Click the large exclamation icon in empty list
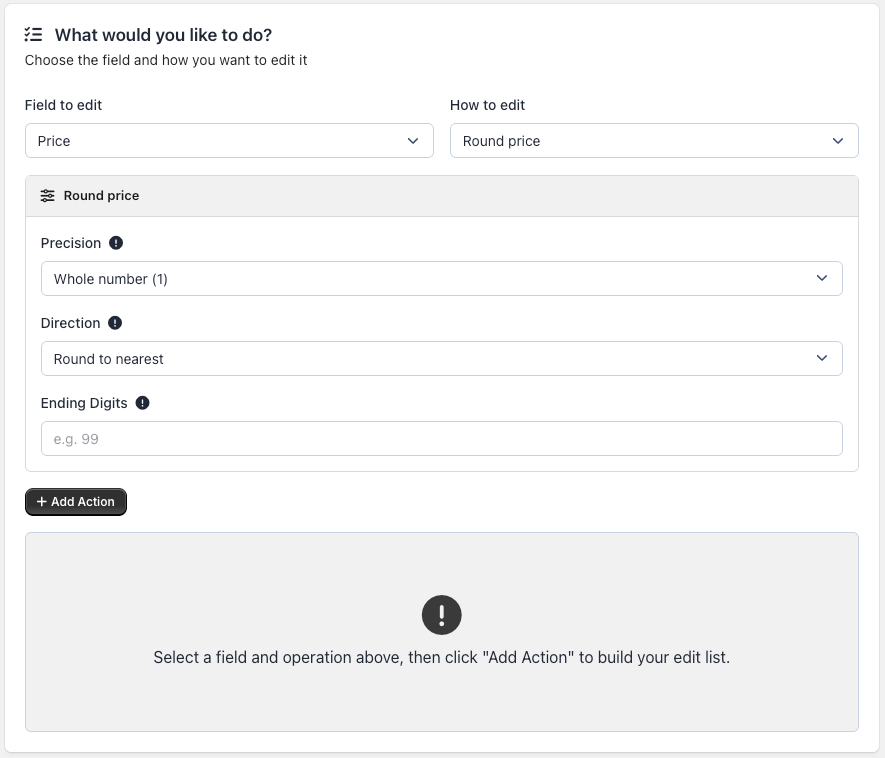The width and height of the screenshot is (885, 758). [441, 615]
